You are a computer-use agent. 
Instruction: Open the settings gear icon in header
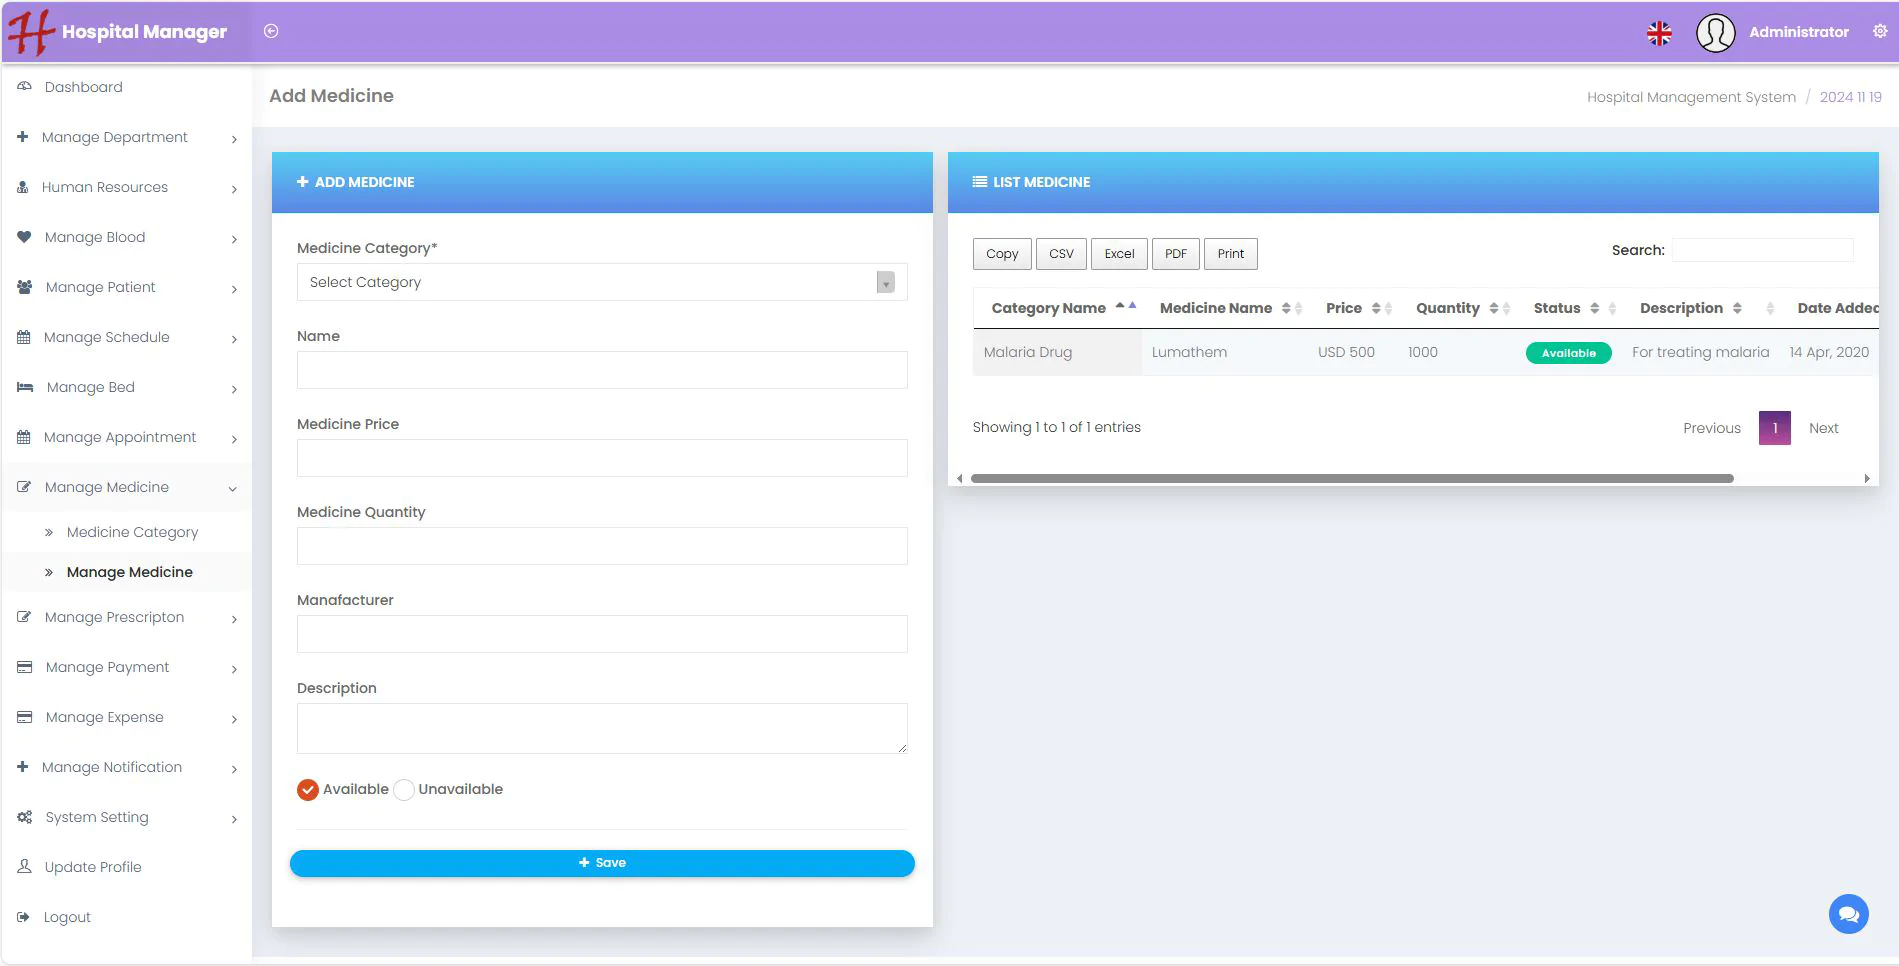point(1880,31)
